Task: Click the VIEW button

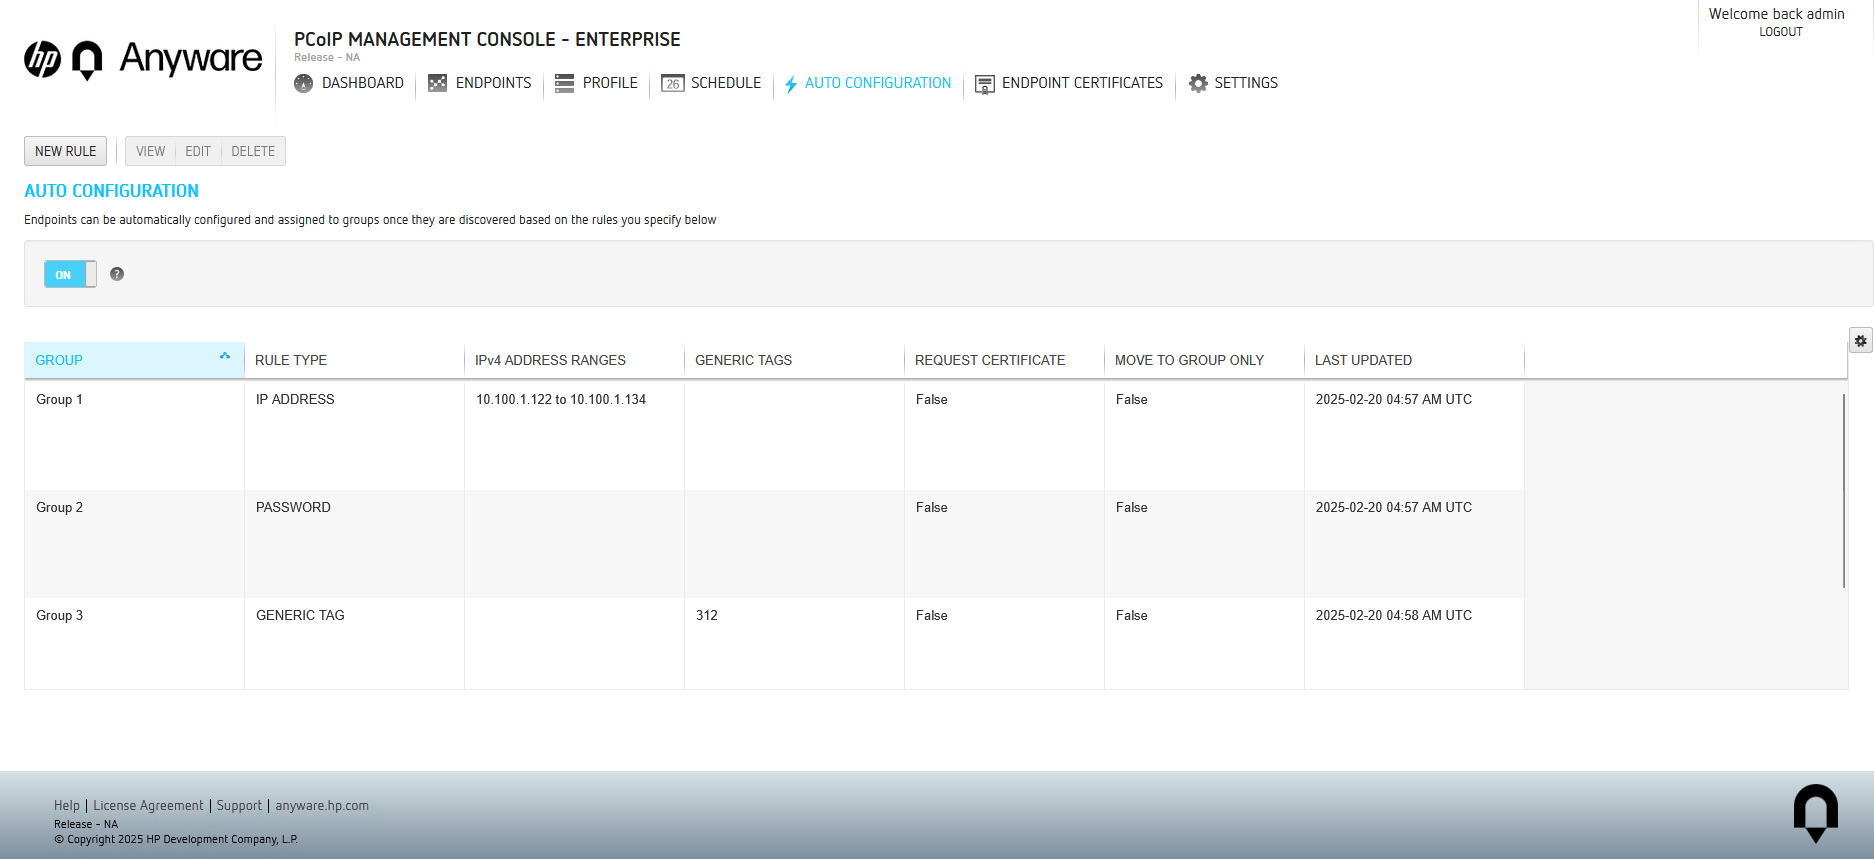Action: tap(150, 151)
